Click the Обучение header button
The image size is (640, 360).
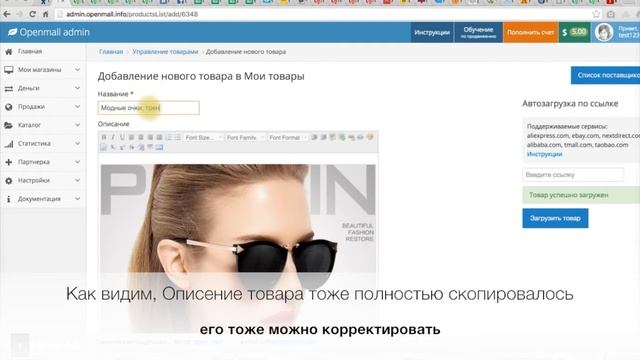pos(478,32)
